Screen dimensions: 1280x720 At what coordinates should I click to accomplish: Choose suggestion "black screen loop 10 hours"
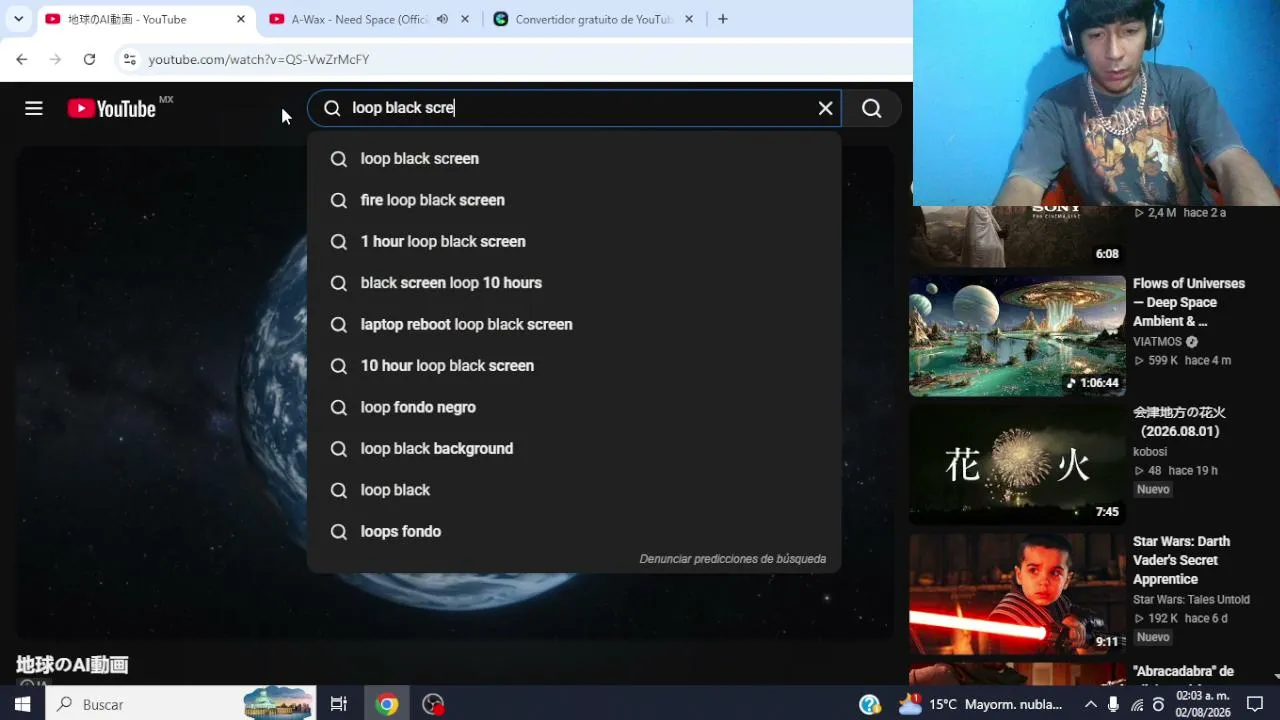(574, 283)
